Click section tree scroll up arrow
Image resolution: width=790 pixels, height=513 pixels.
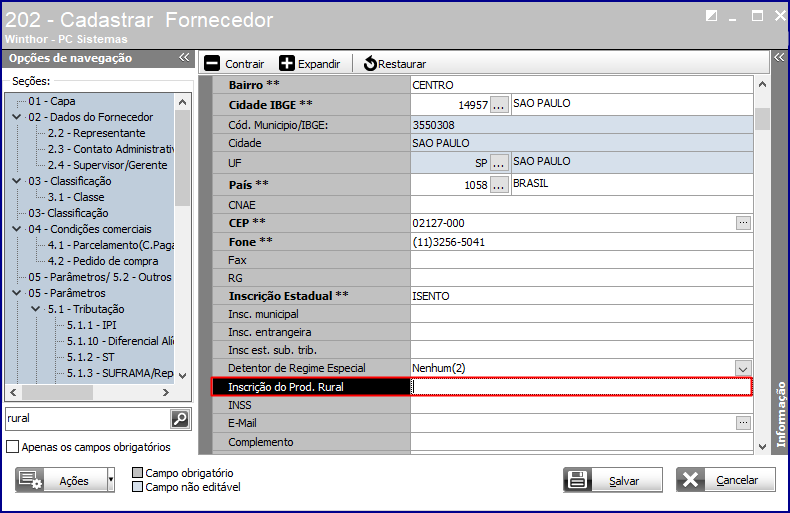[x=182, y=102]
